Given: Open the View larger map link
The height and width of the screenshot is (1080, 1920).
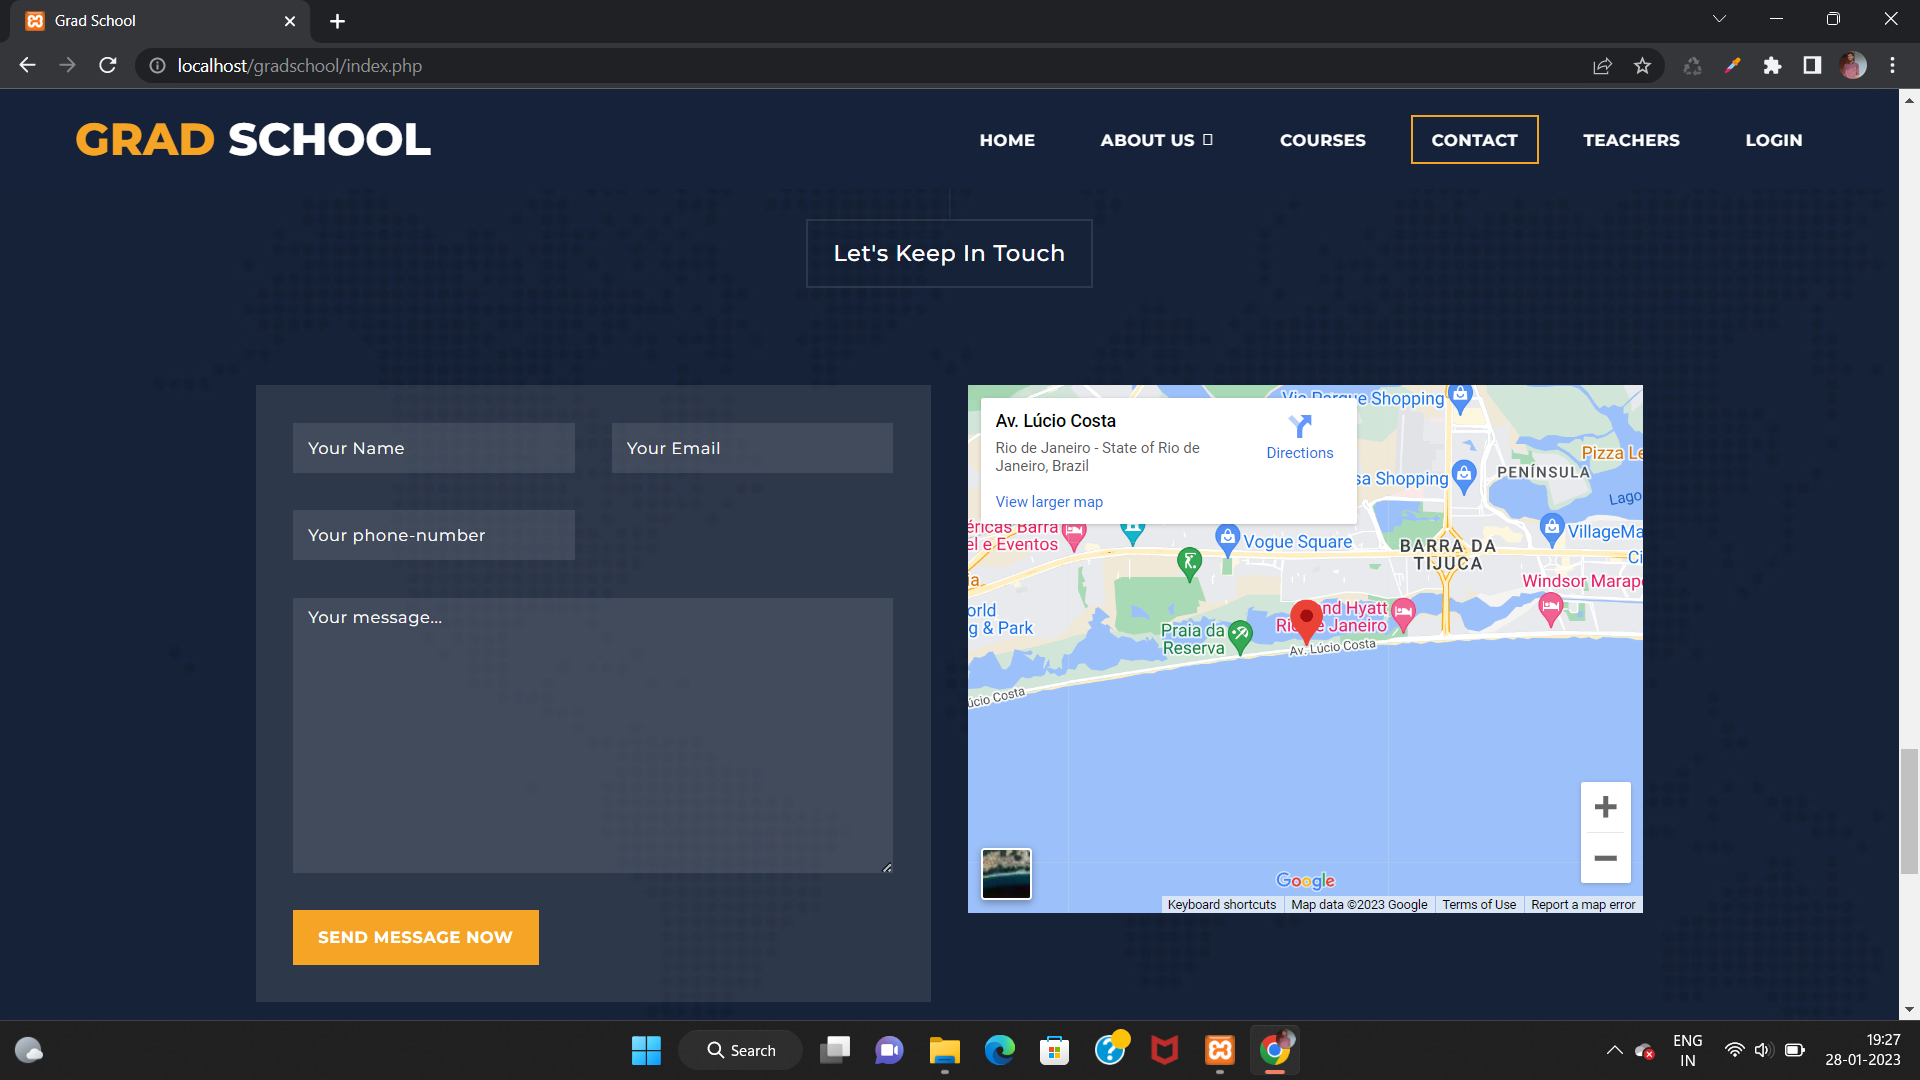Looking at the screenshot, I should [x=1048, y=501].
